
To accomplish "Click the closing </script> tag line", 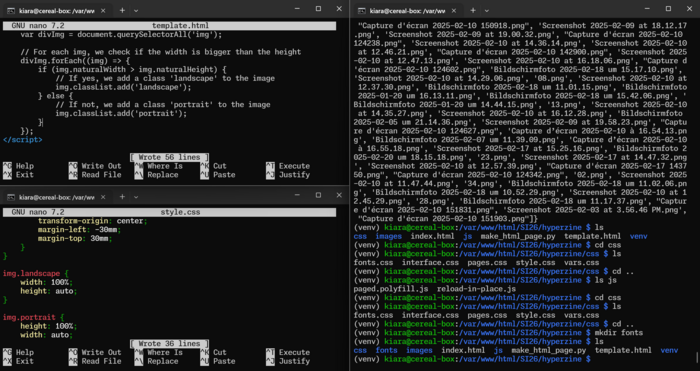I will (x=23, y=140).
